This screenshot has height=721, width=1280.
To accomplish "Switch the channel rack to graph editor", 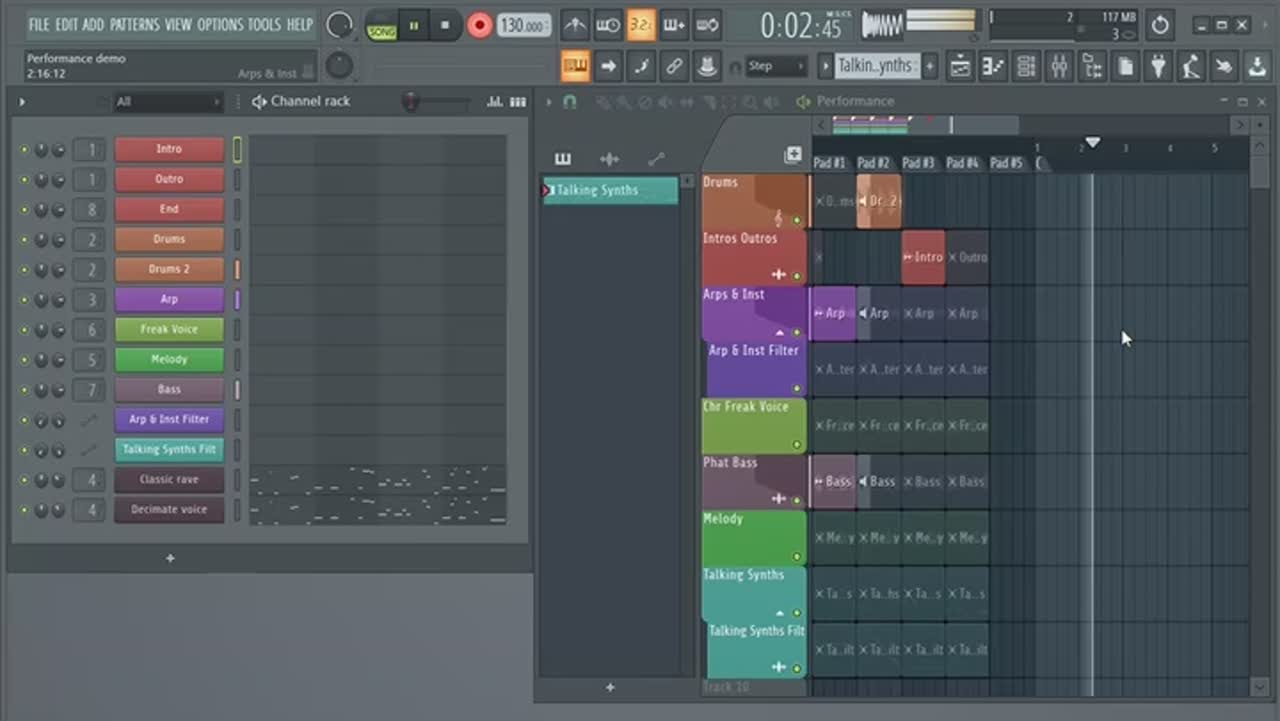I will pyautogui.click(x=495, y=102).
